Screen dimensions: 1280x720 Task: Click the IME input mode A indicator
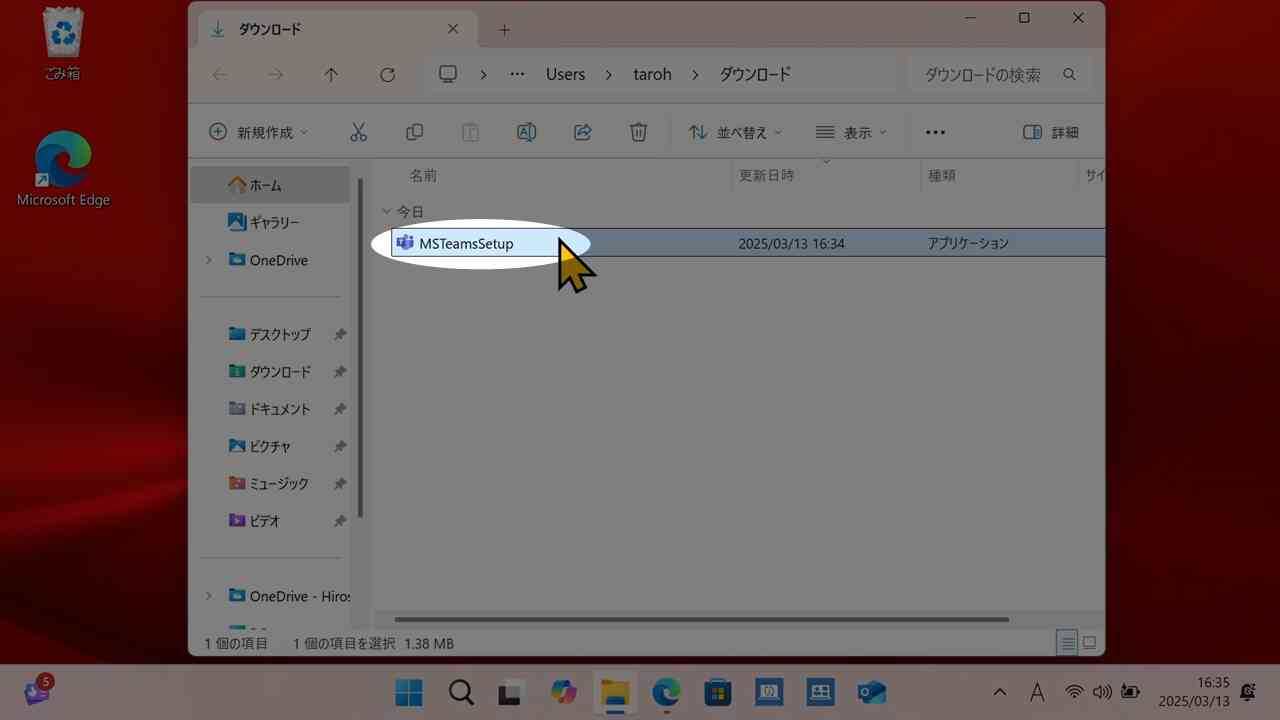point(1037,692)
